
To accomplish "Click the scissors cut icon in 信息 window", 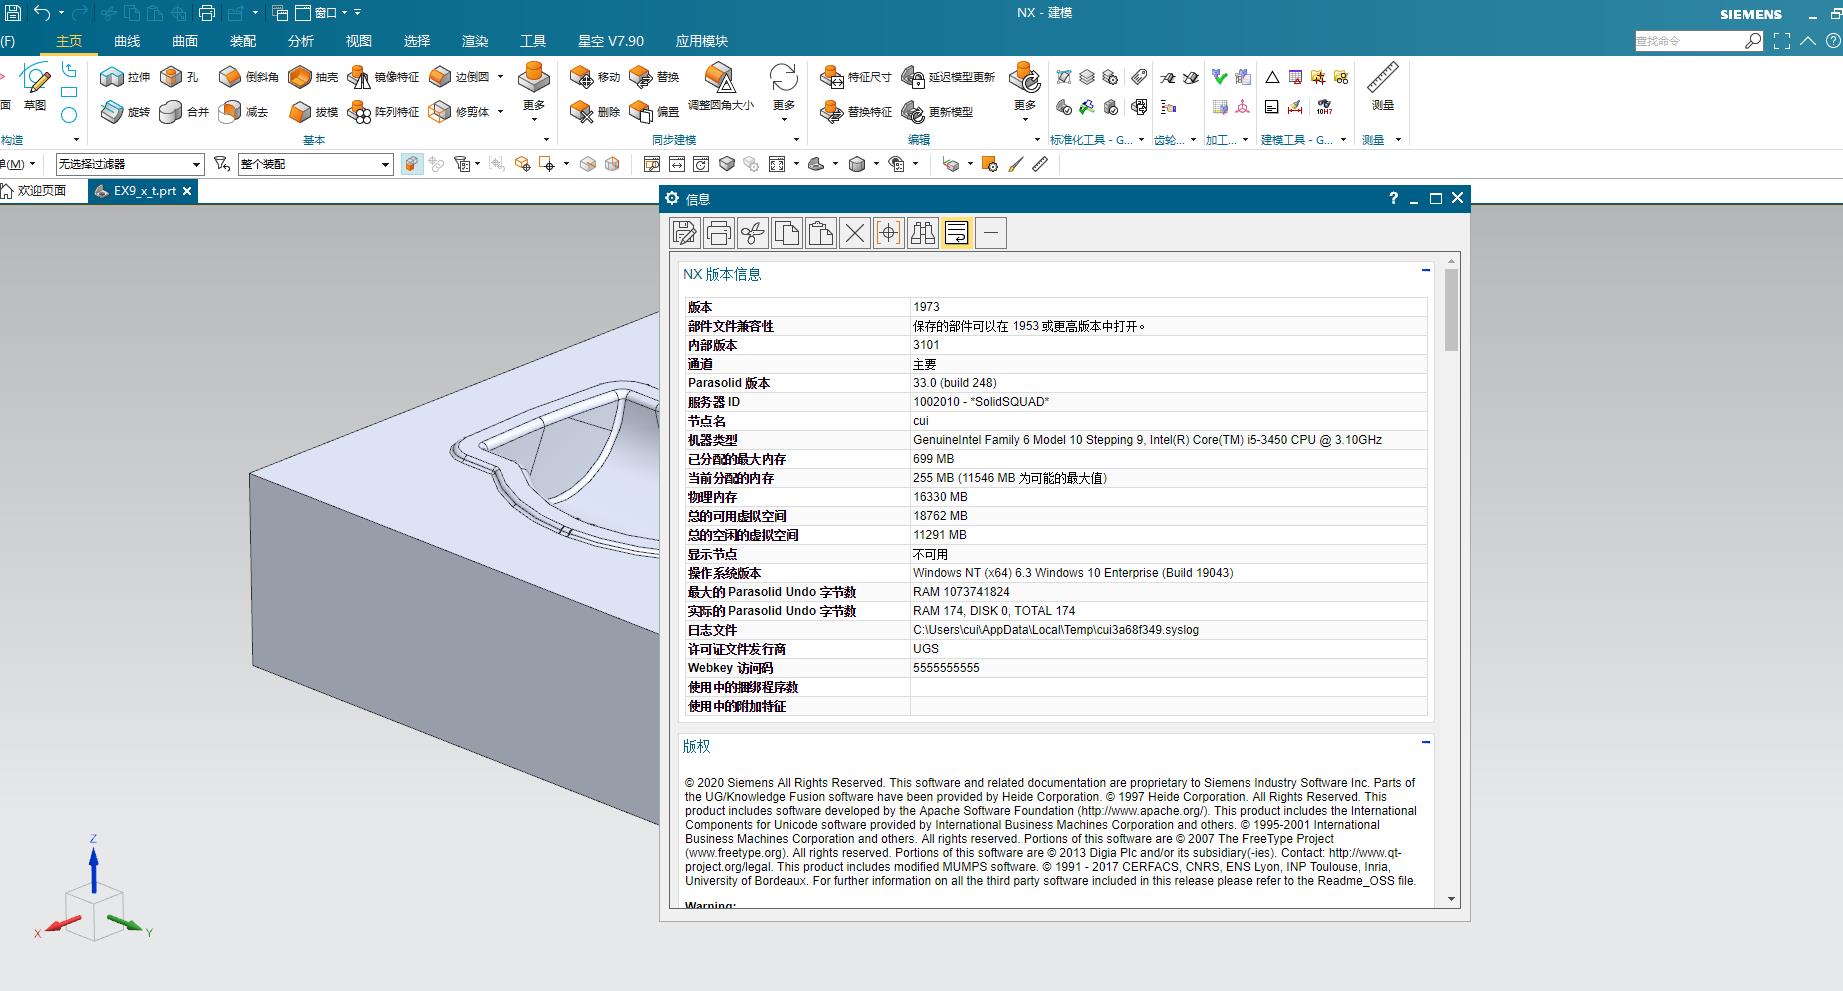I will click(753, 233).
